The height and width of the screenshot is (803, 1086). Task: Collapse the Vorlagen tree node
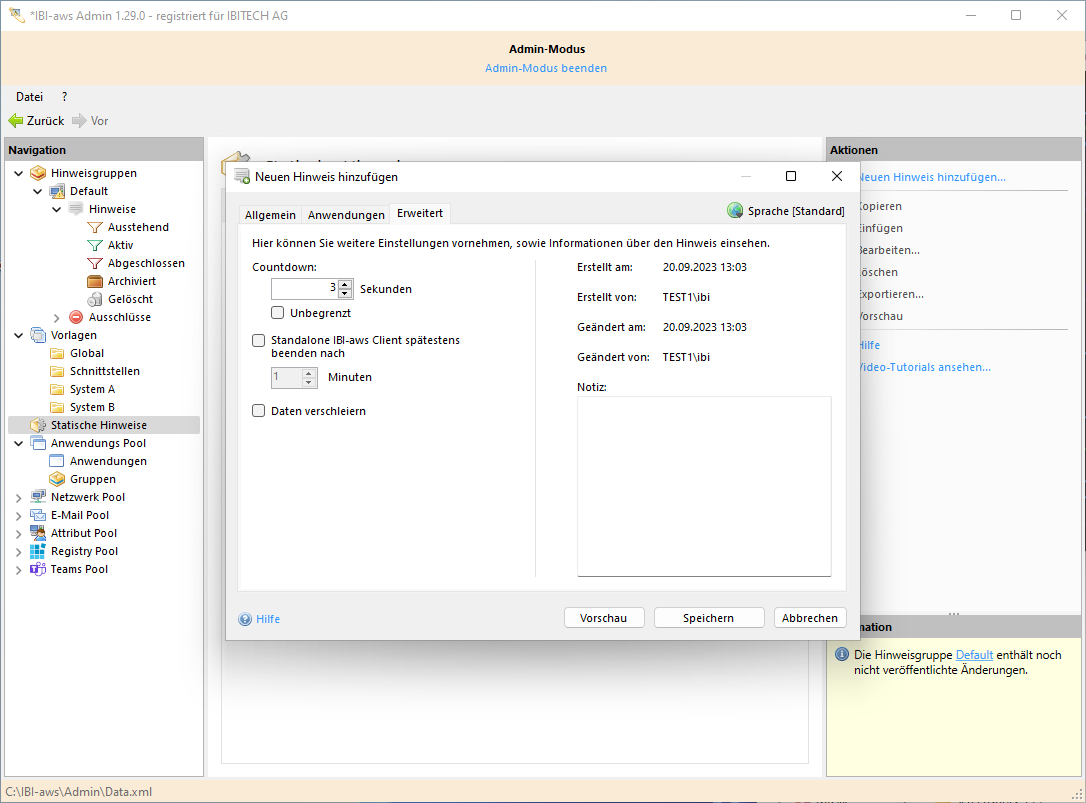point(19,335)
